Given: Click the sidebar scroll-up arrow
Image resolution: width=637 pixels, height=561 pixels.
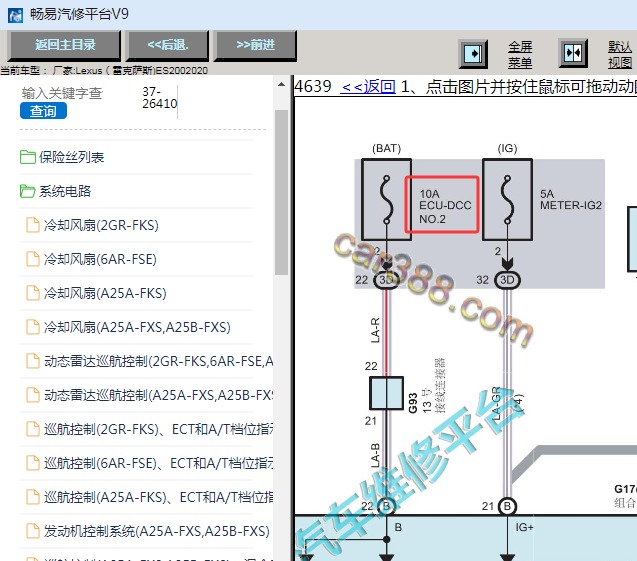Looking at the screenshot, I should click(x=281, y=85).
